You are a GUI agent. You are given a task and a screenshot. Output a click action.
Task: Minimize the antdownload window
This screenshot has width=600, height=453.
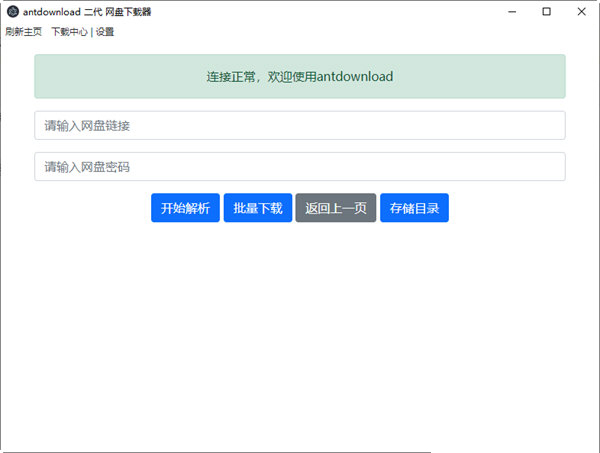click(x=512, y=12)
